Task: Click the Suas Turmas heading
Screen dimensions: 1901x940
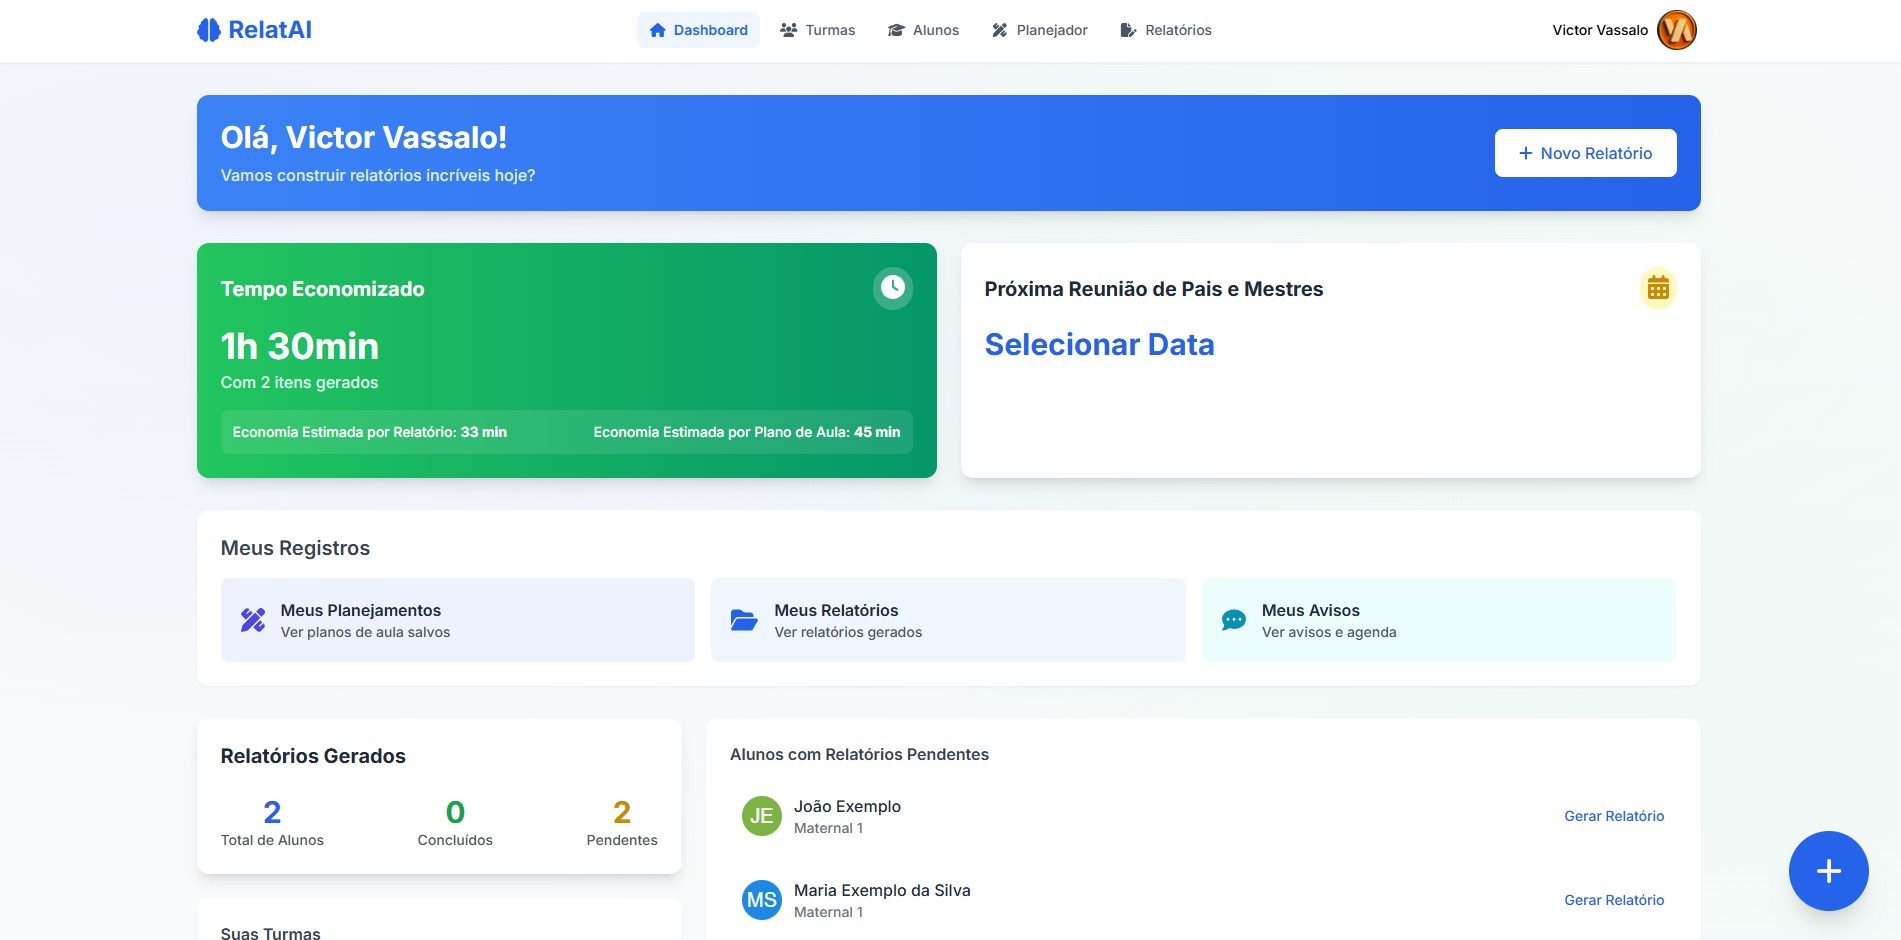Action: pyautogui.click(x=271, y=933)
